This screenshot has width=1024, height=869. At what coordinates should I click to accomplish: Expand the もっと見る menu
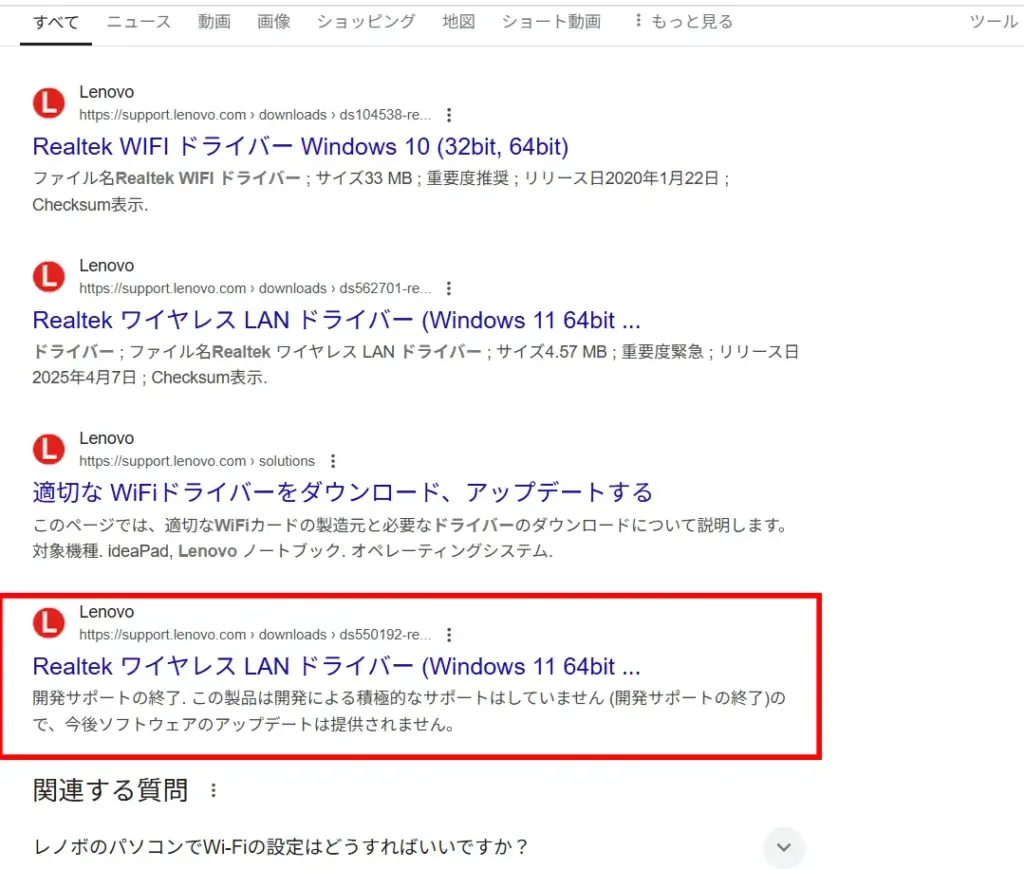coord(684,22)
